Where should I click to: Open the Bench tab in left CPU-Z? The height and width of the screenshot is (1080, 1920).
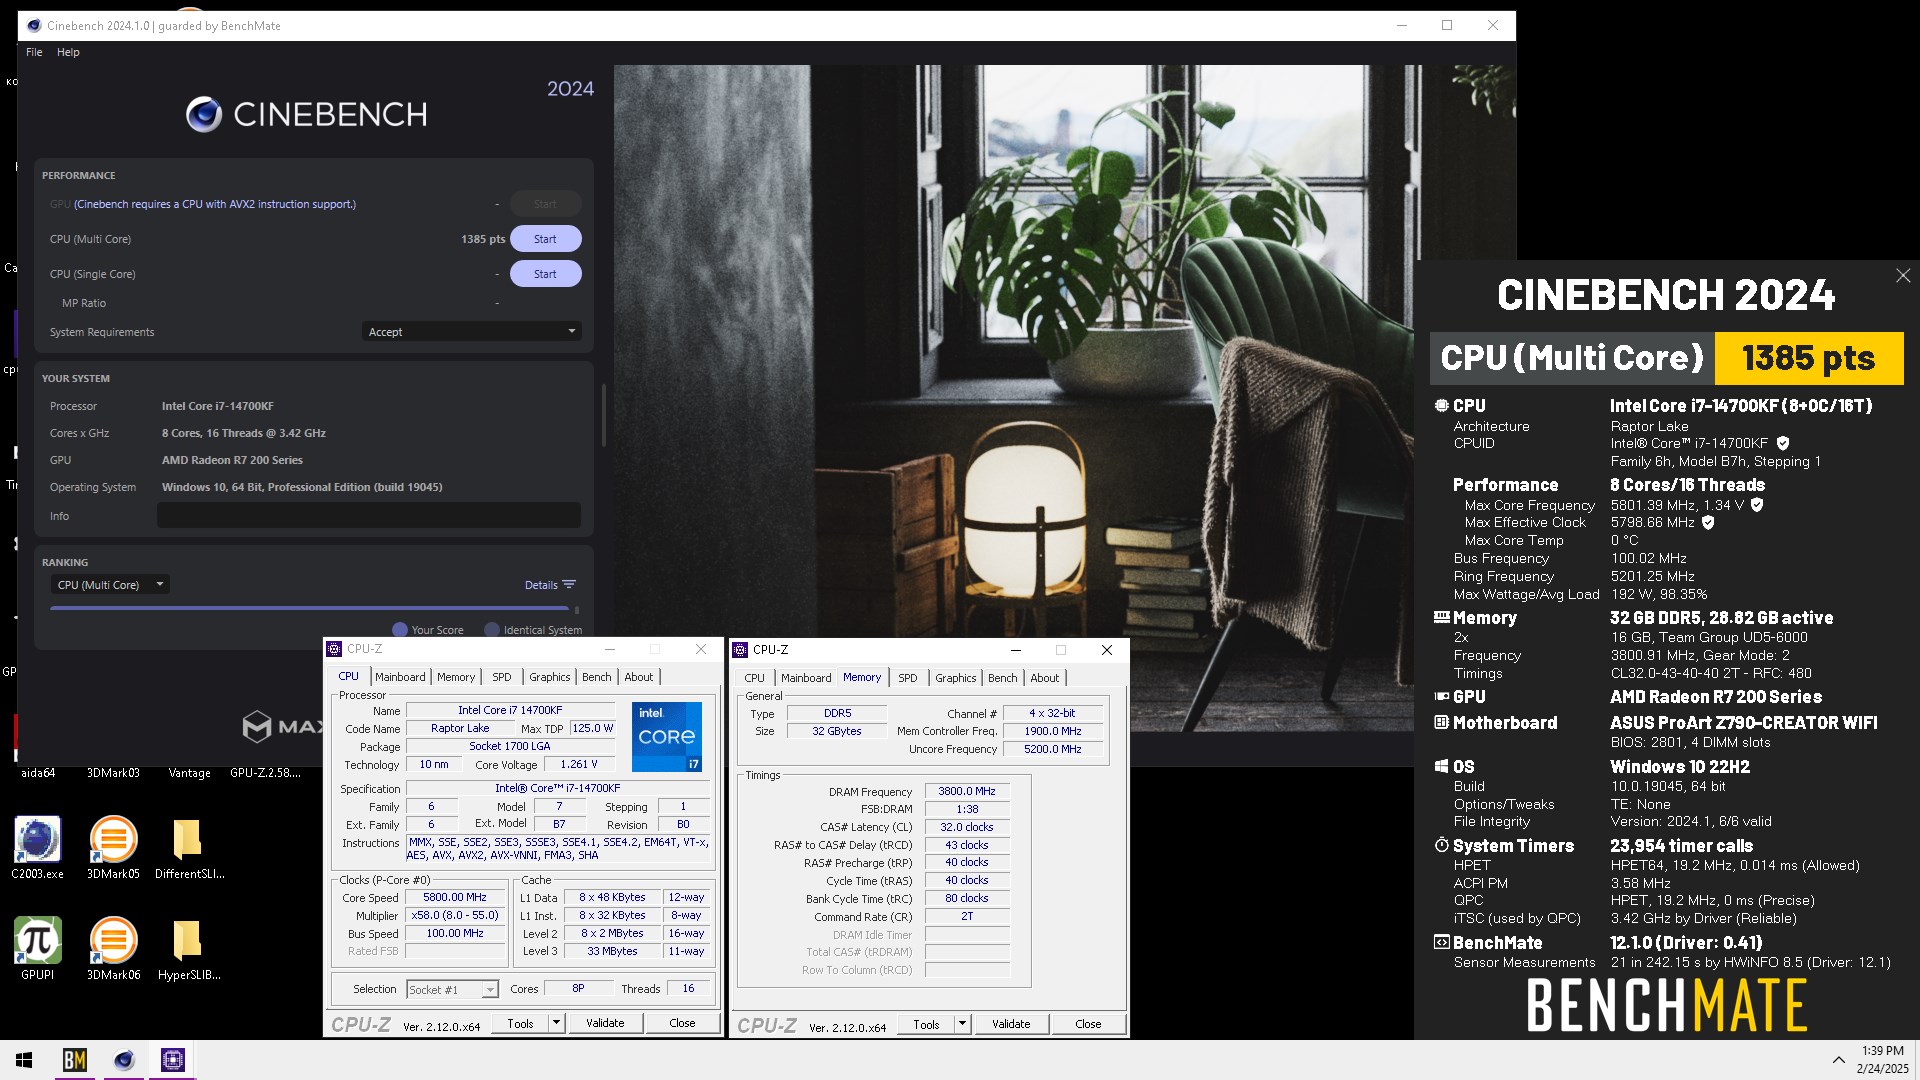click(597, 677)
